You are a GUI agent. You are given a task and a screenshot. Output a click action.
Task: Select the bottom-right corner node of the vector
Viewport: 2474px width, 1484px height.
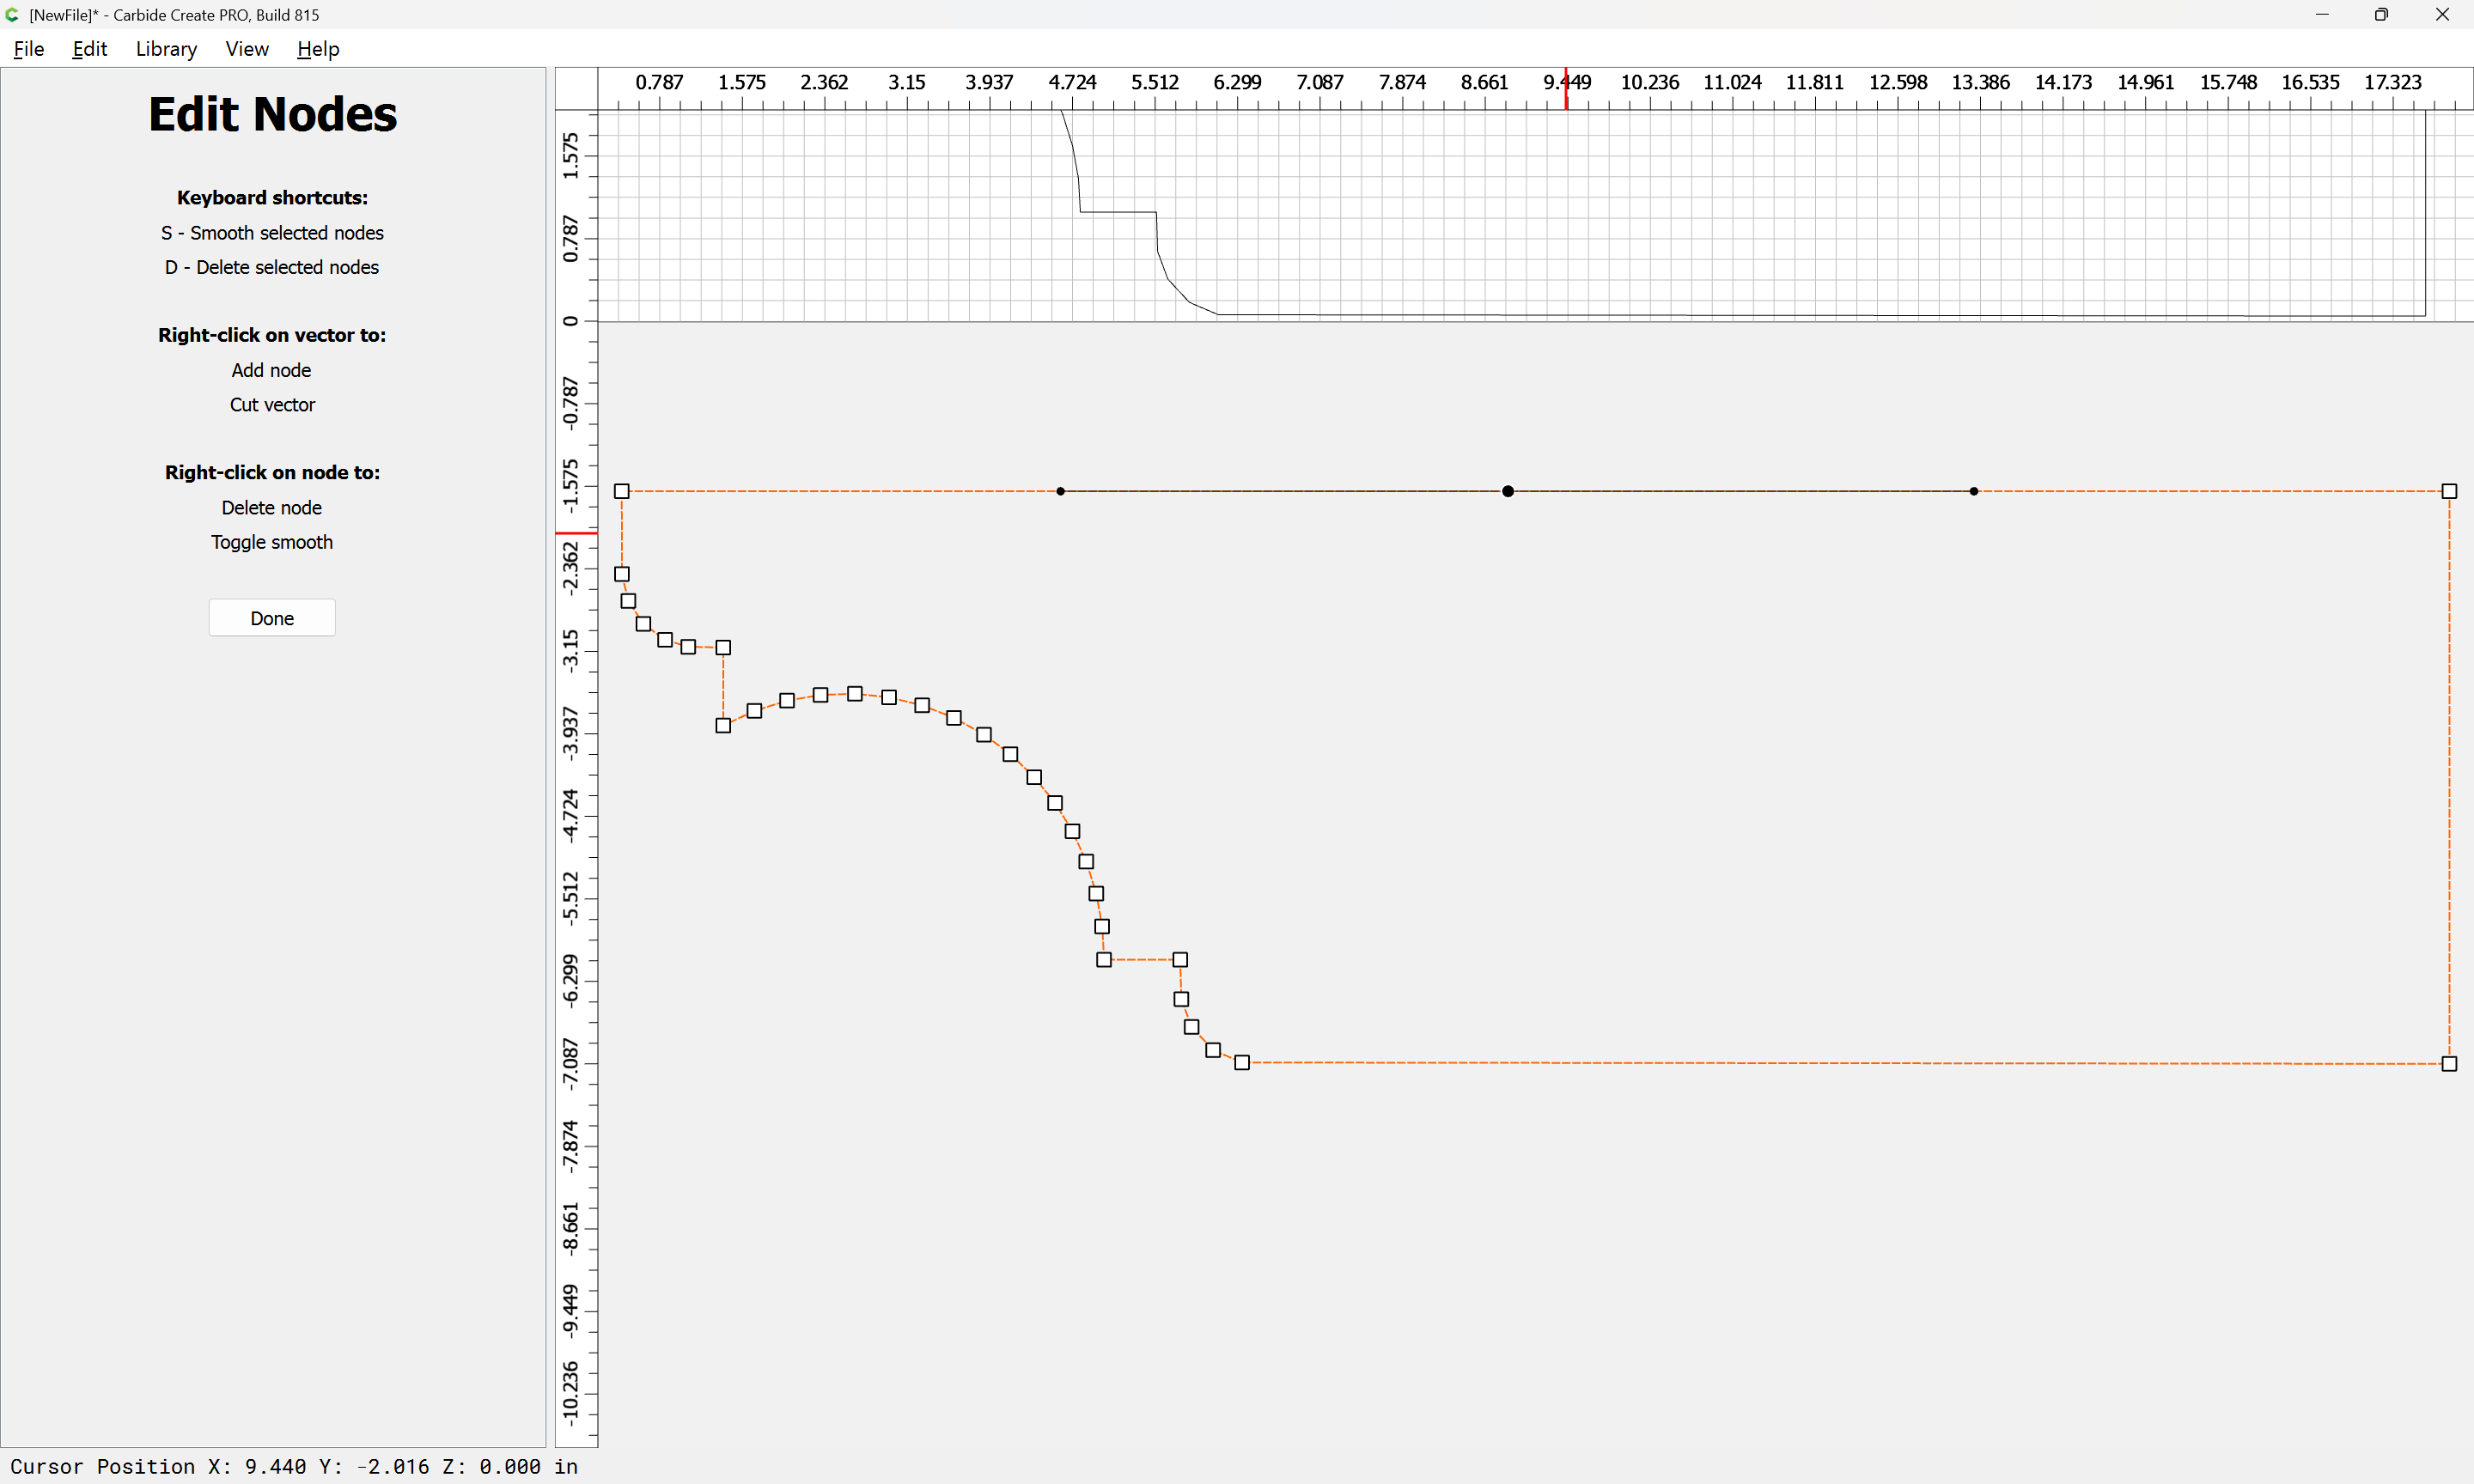[2449, 1064]
